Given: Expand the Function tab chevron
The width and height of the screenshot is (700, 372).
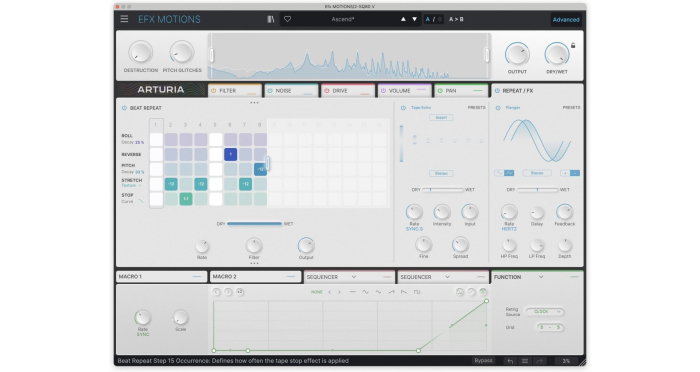Looking at the screenshot, I should 541,277.
